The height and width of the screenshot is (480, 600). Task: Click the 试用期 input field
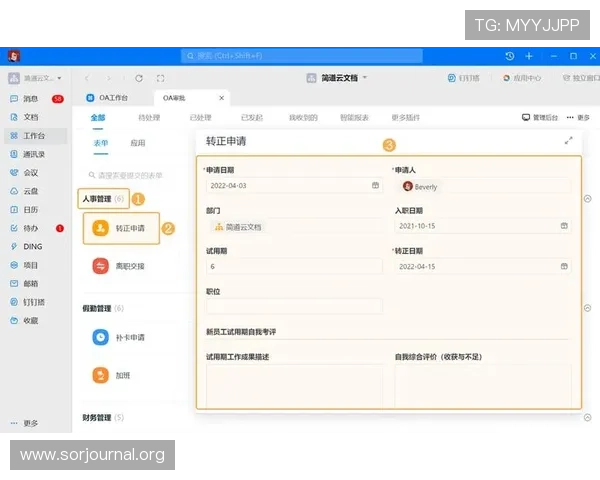[294, 266]
